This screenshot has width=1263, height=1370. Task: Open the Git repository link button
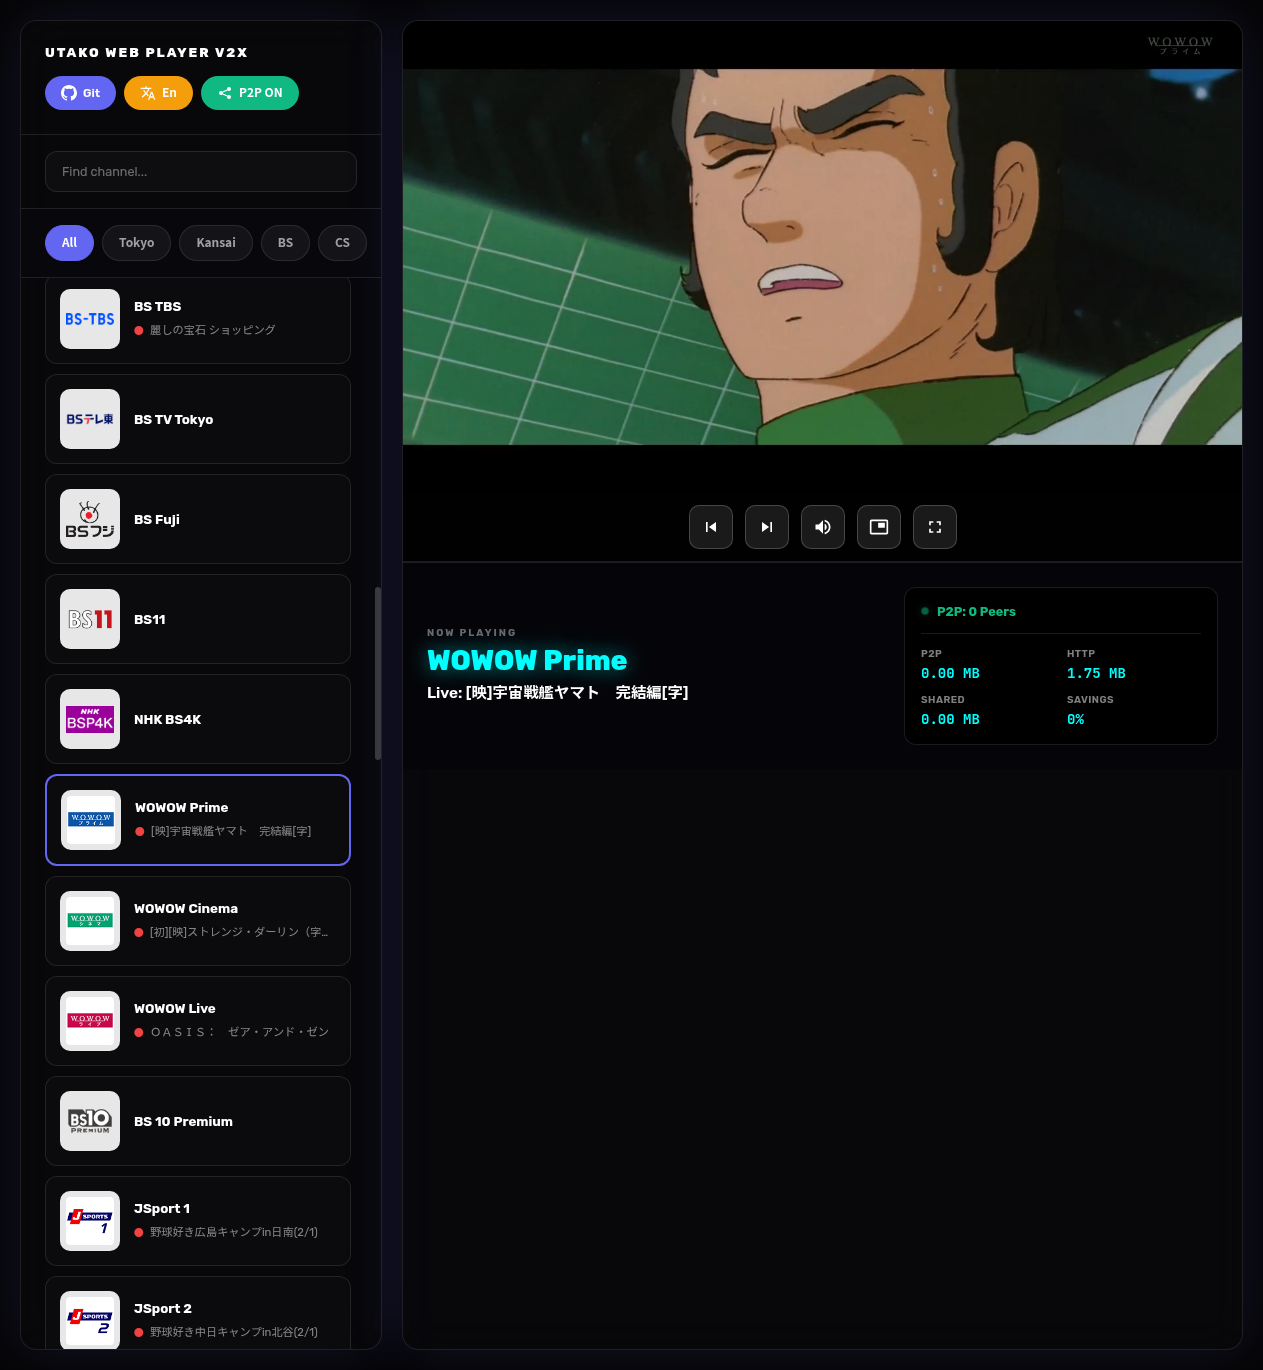pos(80,93)
